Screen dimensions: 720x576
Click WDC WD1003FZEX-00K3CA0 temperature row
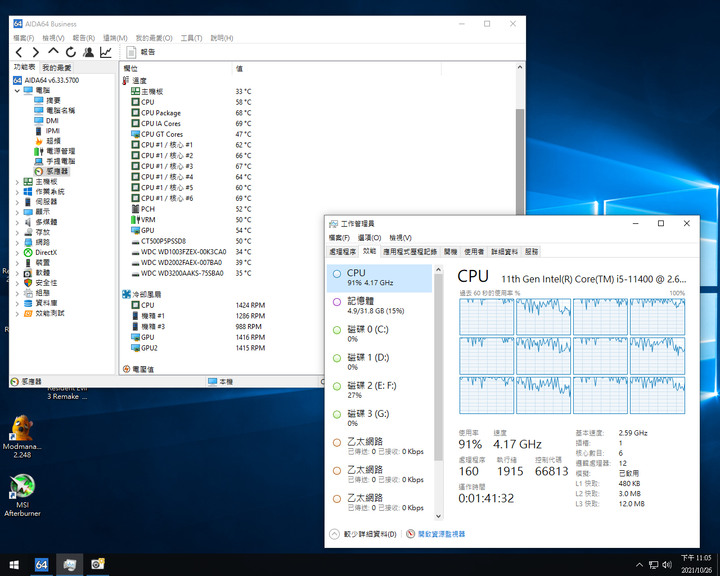pyautogui.click(x=191, y=252)
